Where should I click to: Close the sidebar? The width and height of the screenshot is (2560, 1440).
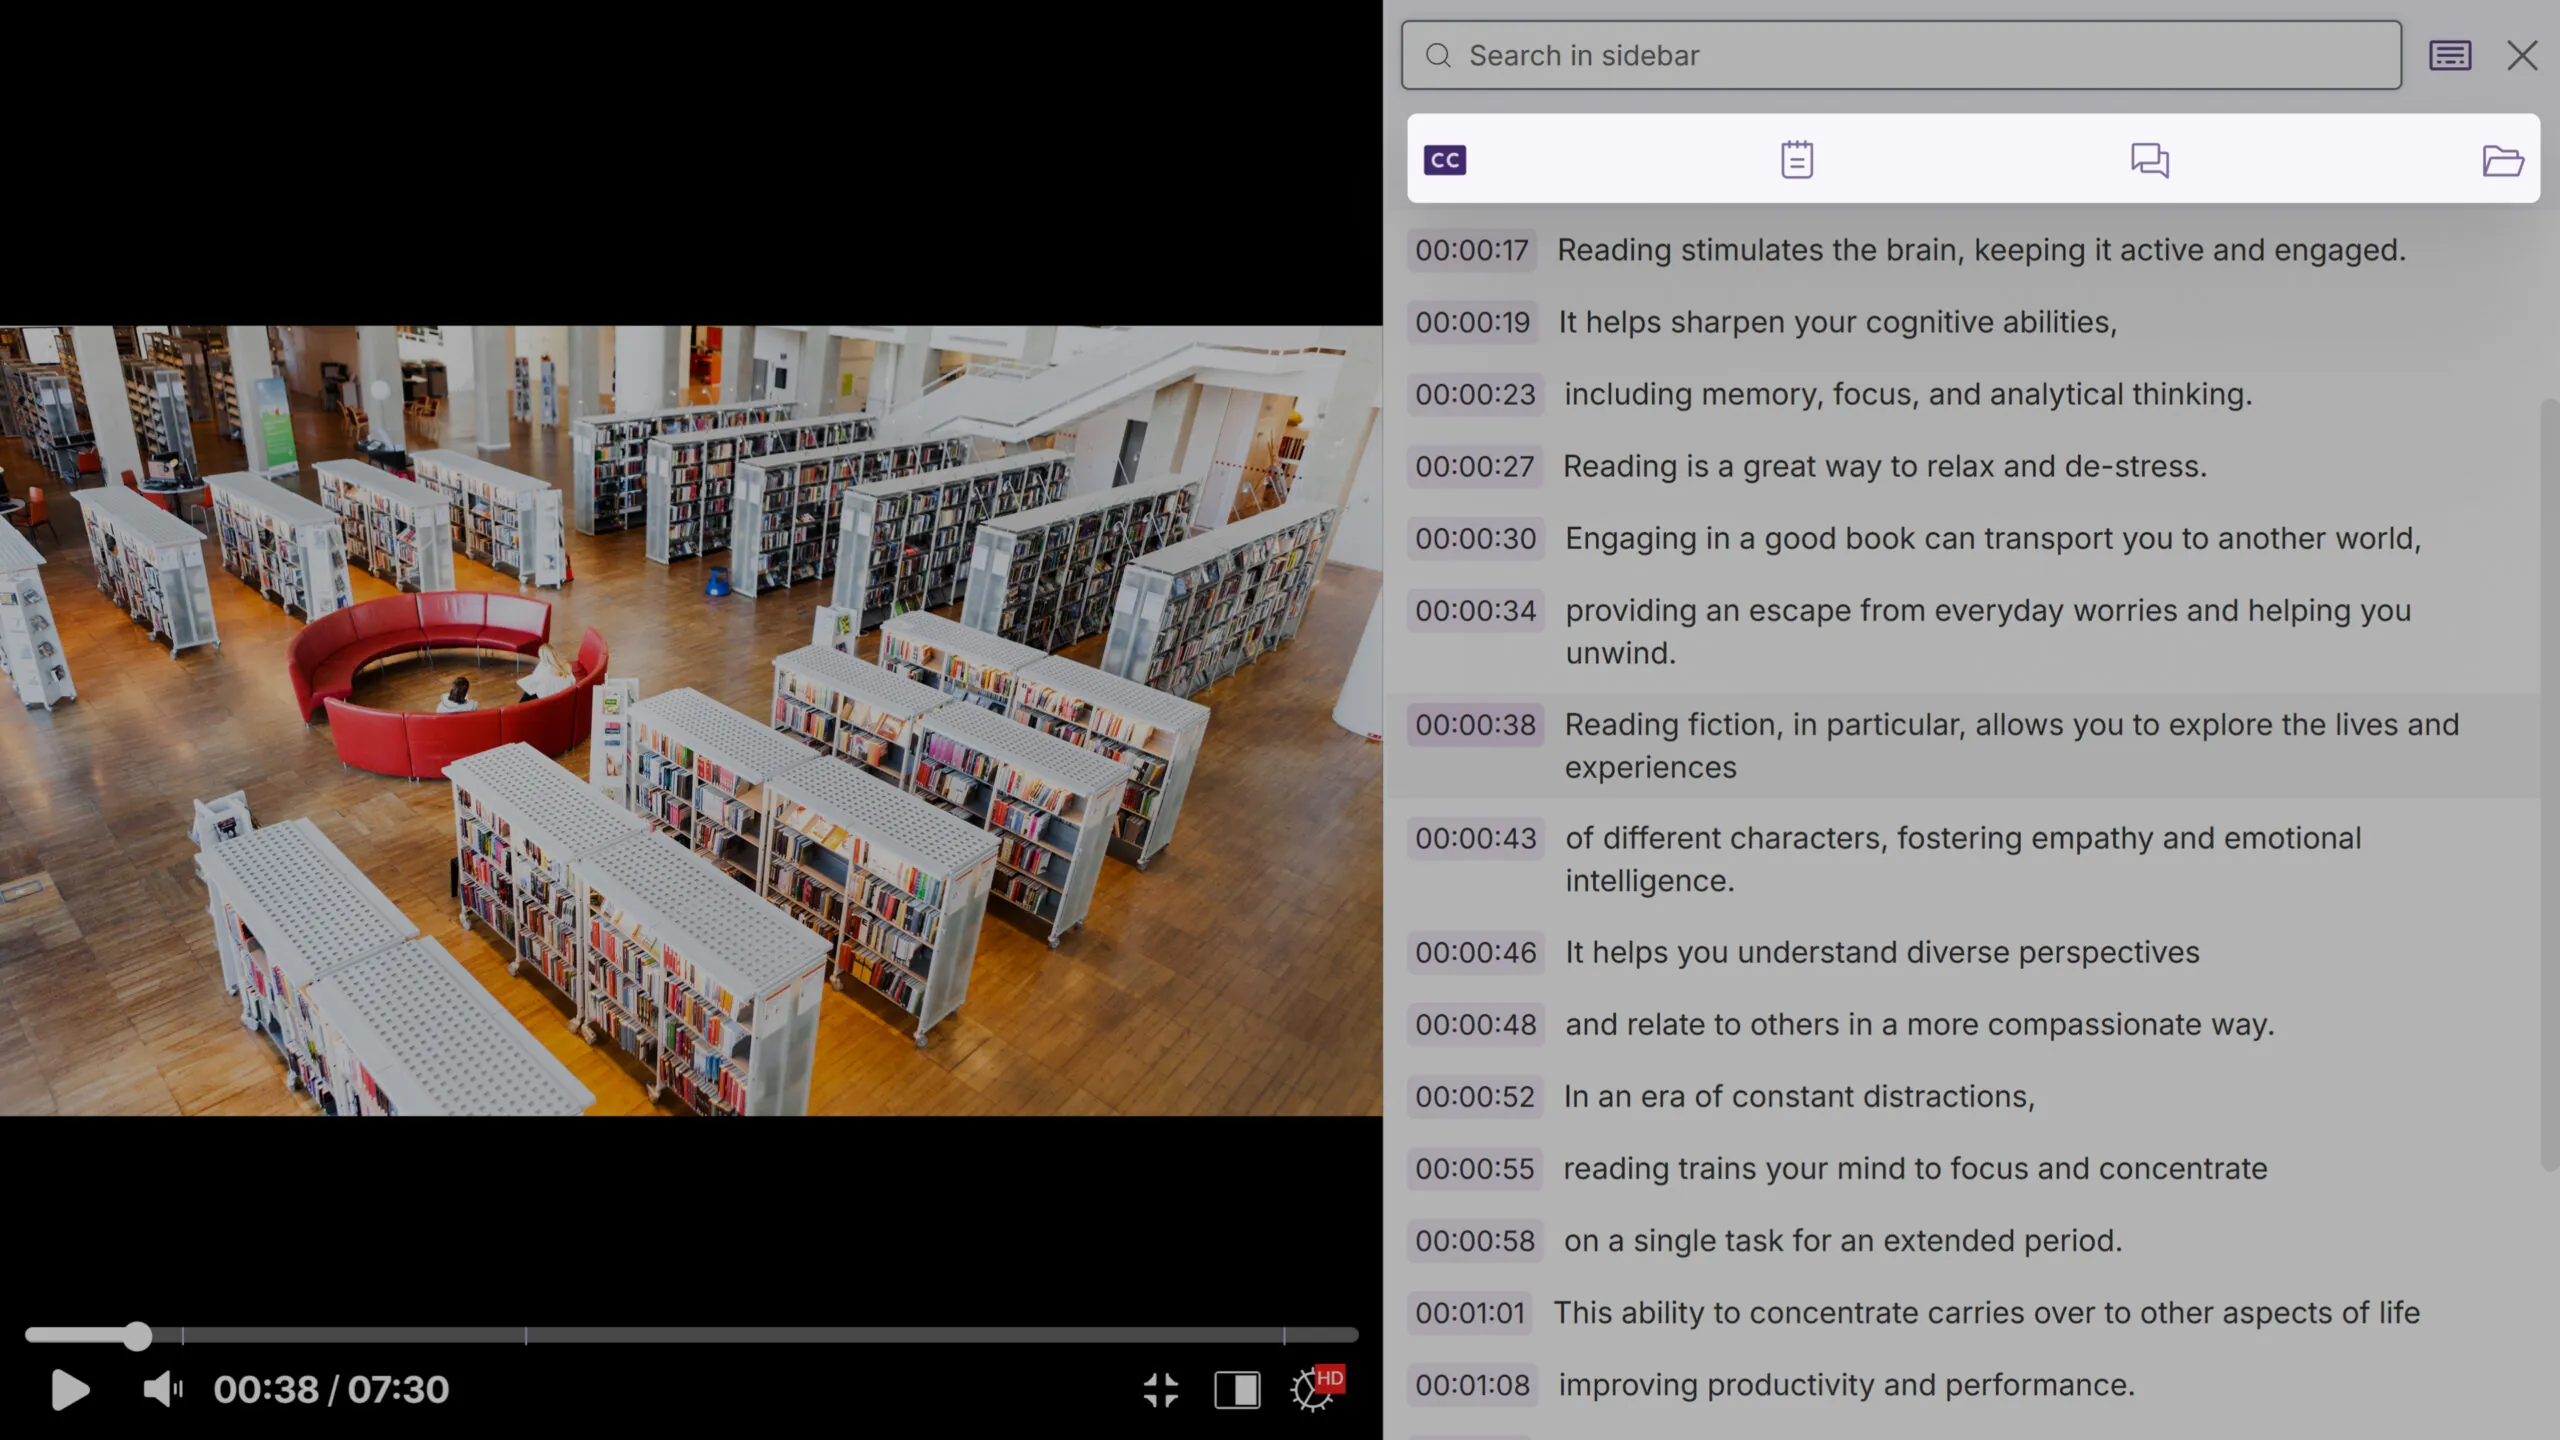click(x=2522, y=55)
